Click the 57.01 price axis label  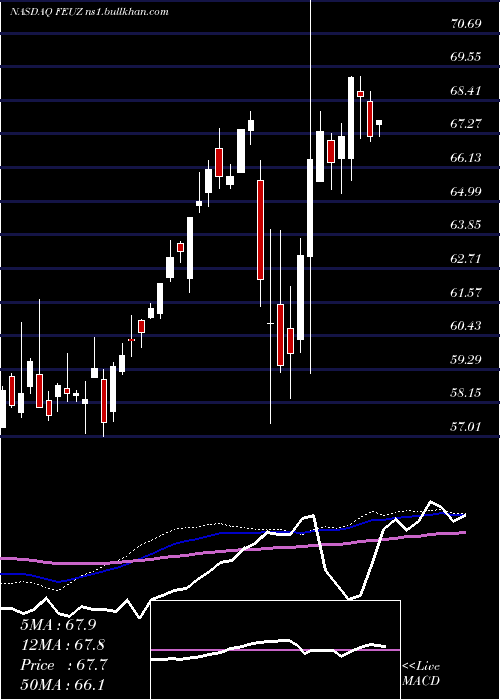click(466, 427)
